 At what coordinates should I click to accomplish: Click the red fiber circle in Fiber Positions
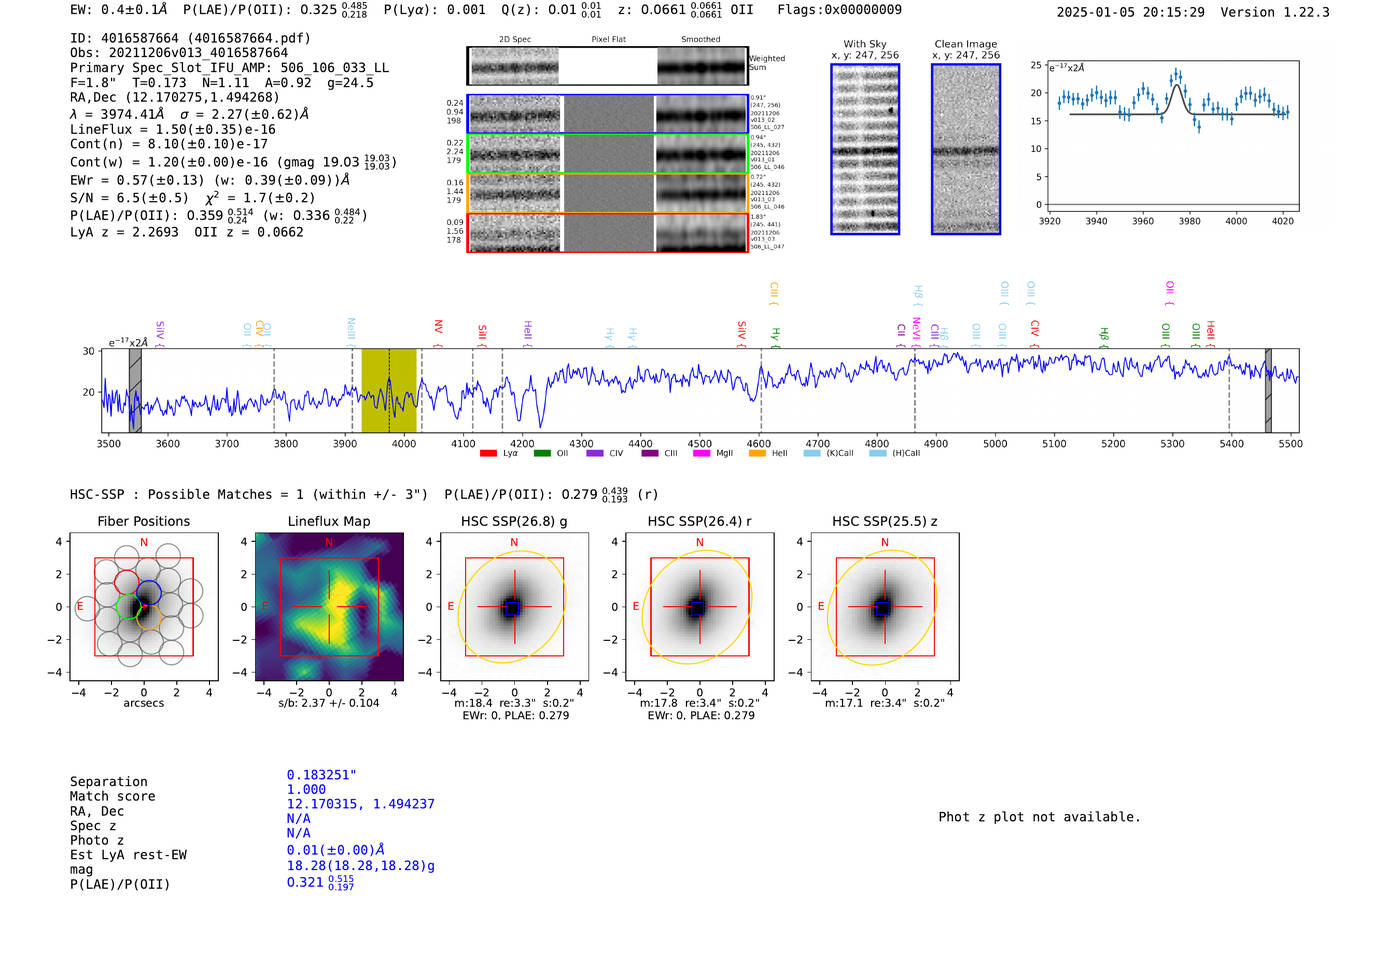tap(127, 582)
